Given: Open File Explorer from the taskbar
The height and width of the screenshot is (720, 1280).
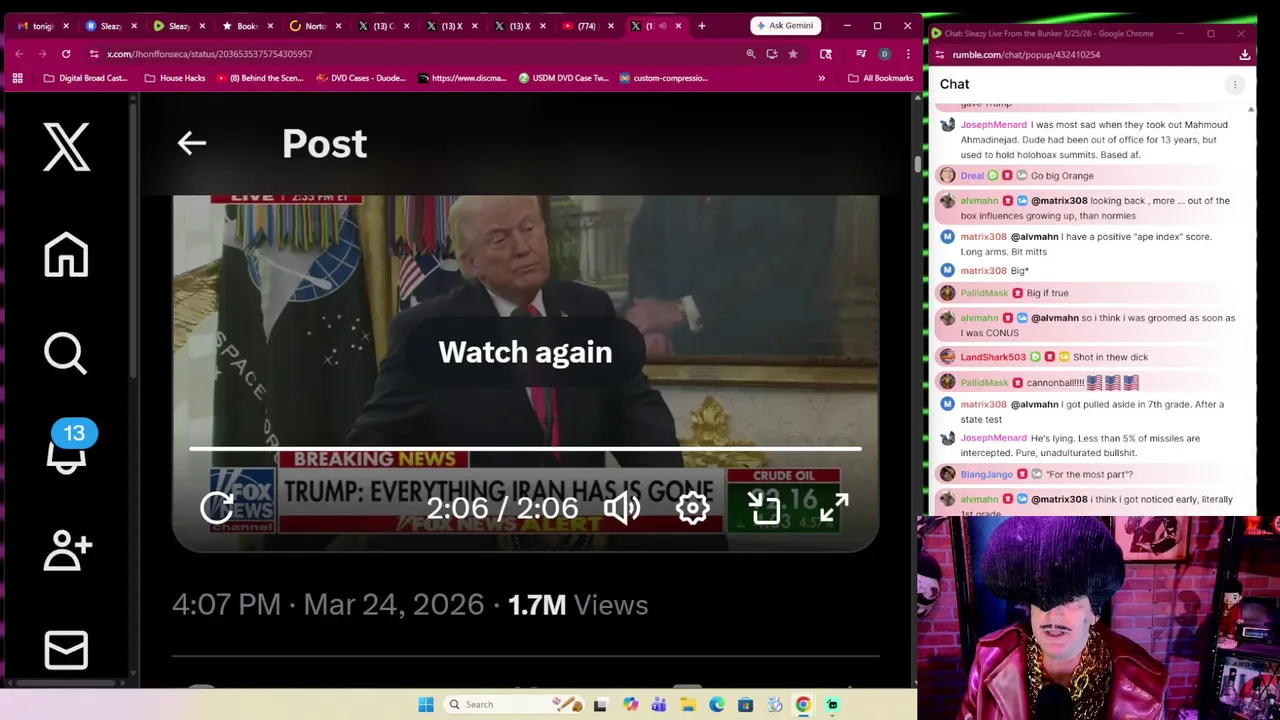Looking at the screenshot, I should tap(688, 705).
